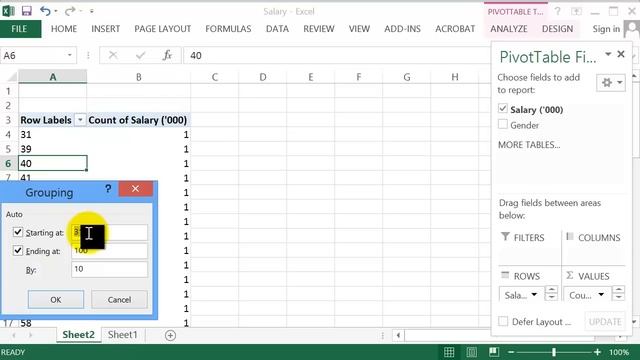Check the Gender field
This screenshot has width=640, height=360.
503,124
